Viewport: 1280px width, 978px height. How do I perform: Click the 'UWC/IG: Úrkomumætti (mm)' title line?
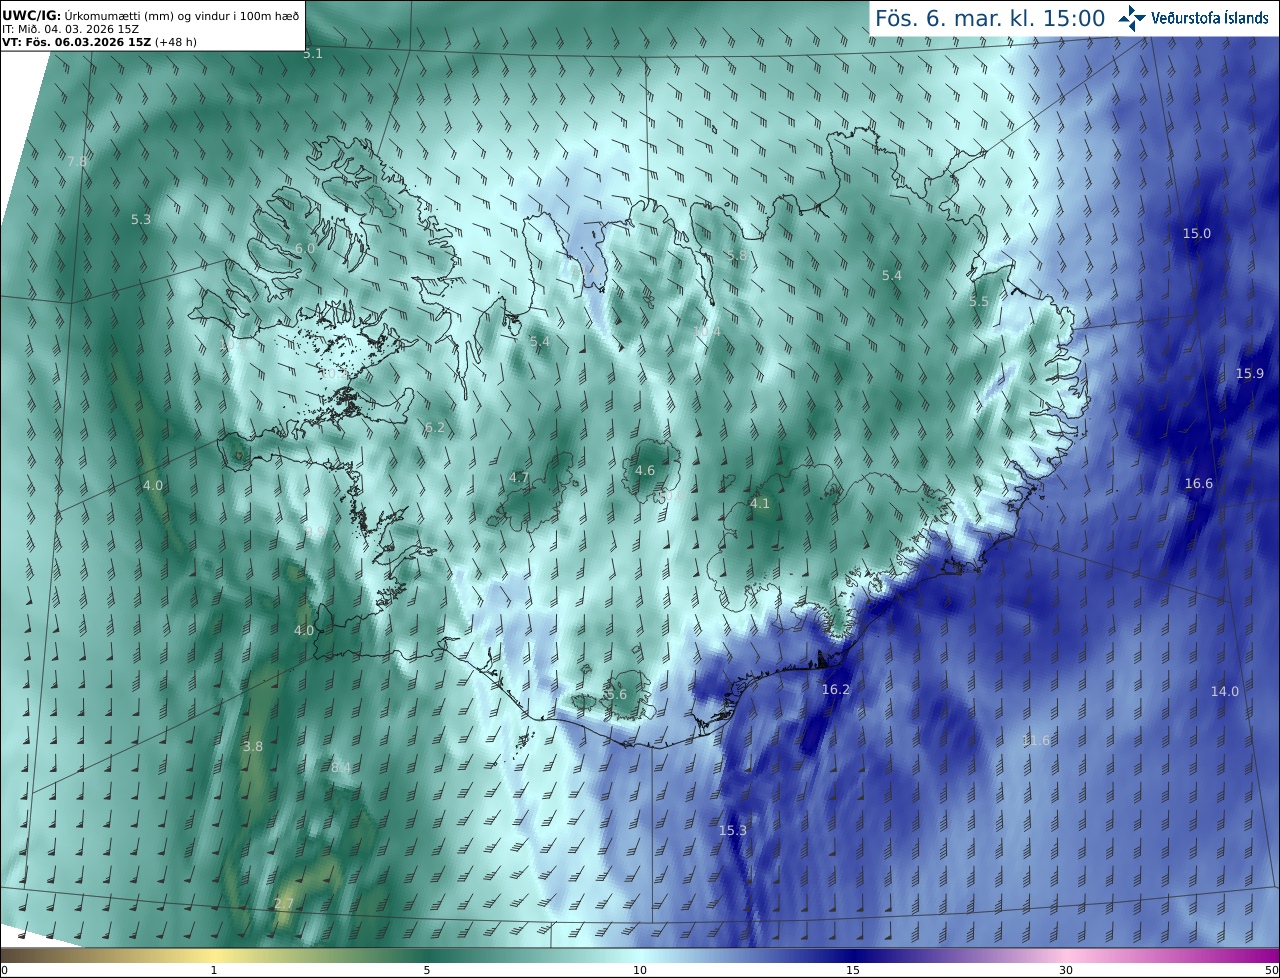[x=150, y=14]
